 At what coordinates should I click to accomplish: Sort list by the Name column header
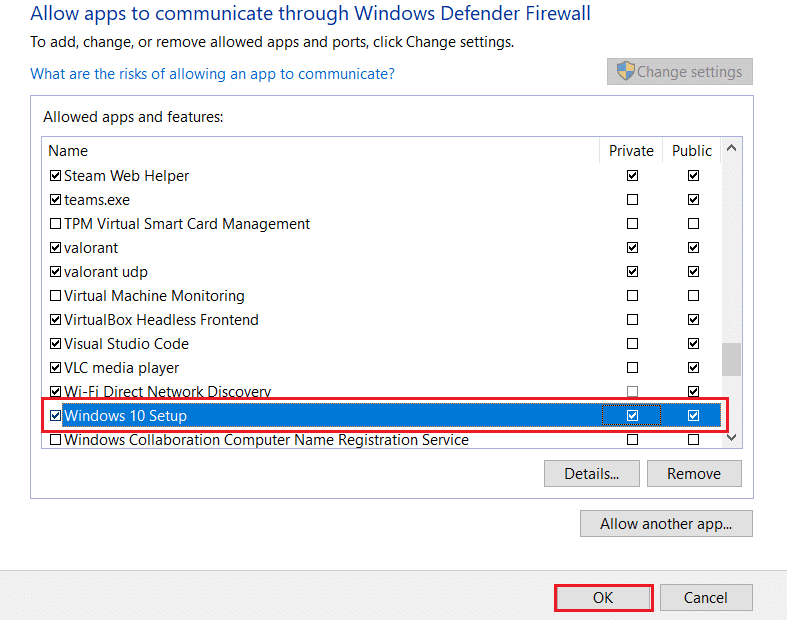(68, 151)
